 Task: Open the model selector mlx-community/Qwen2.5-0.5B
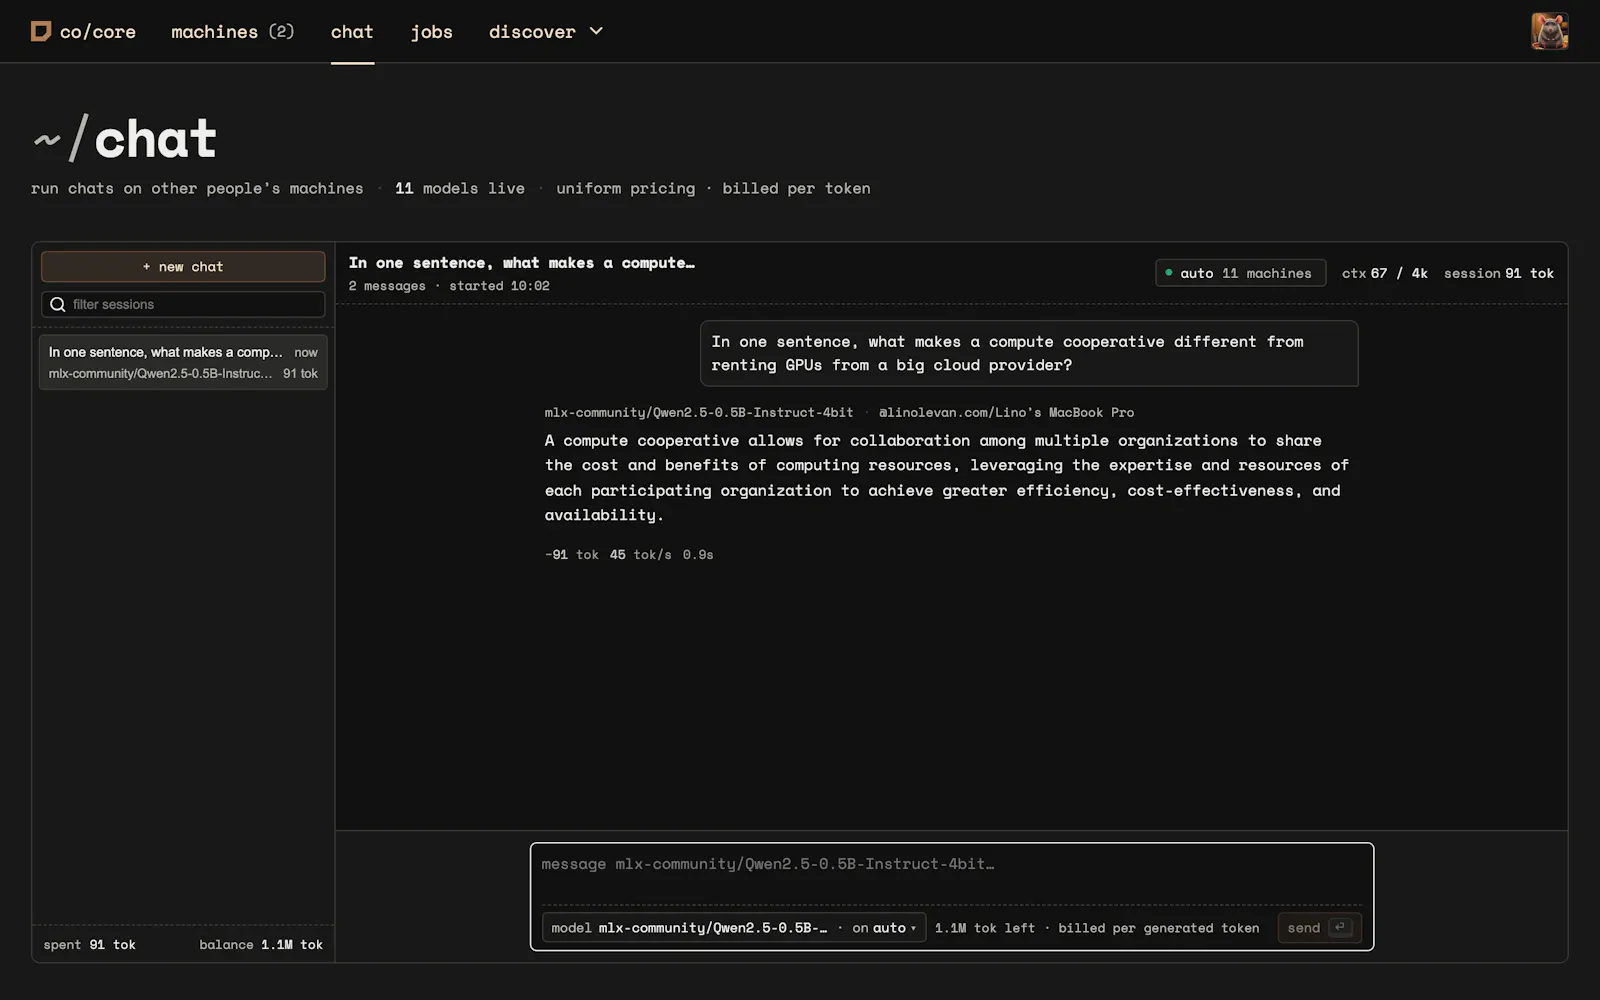689,928
